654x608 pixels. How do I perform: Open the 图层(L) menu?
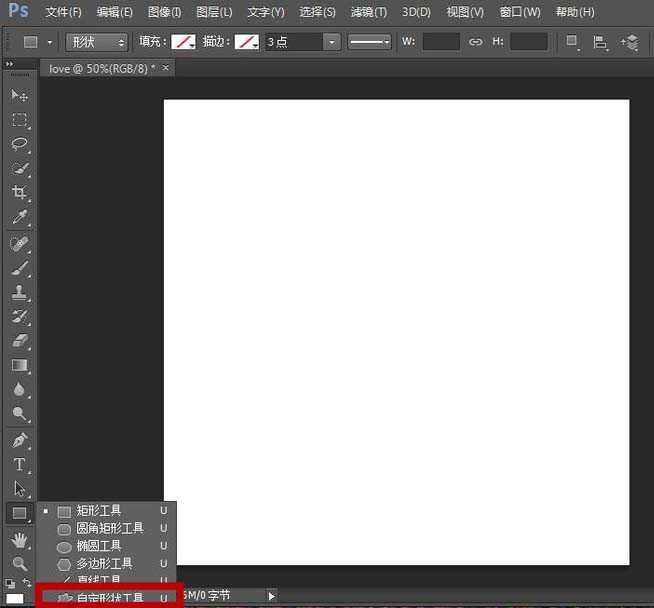tap(214, 12)
